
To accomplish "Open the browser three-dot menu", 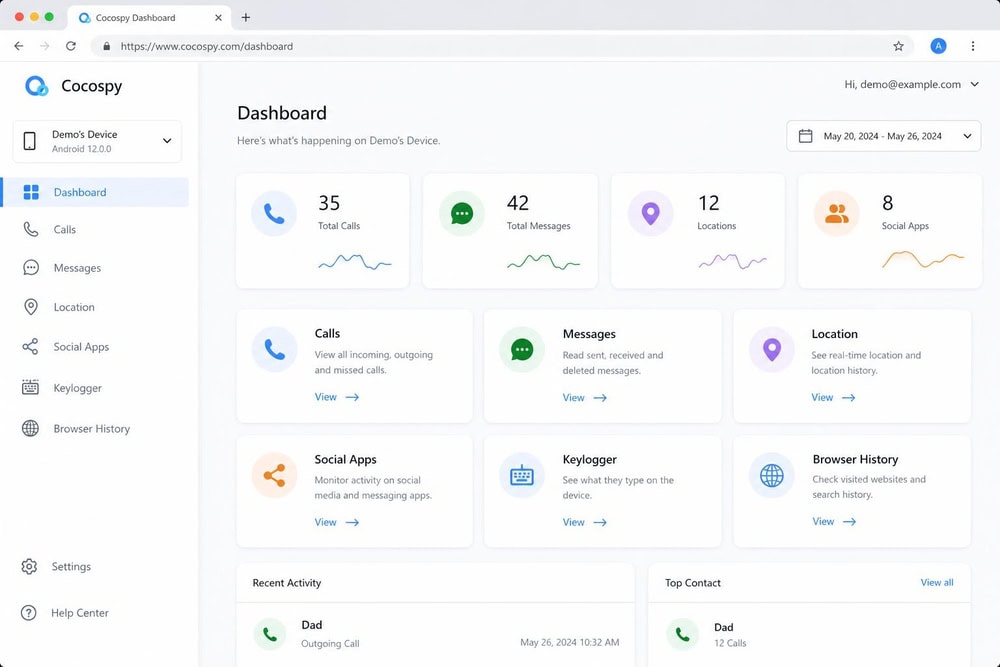I will click(973, 46).
